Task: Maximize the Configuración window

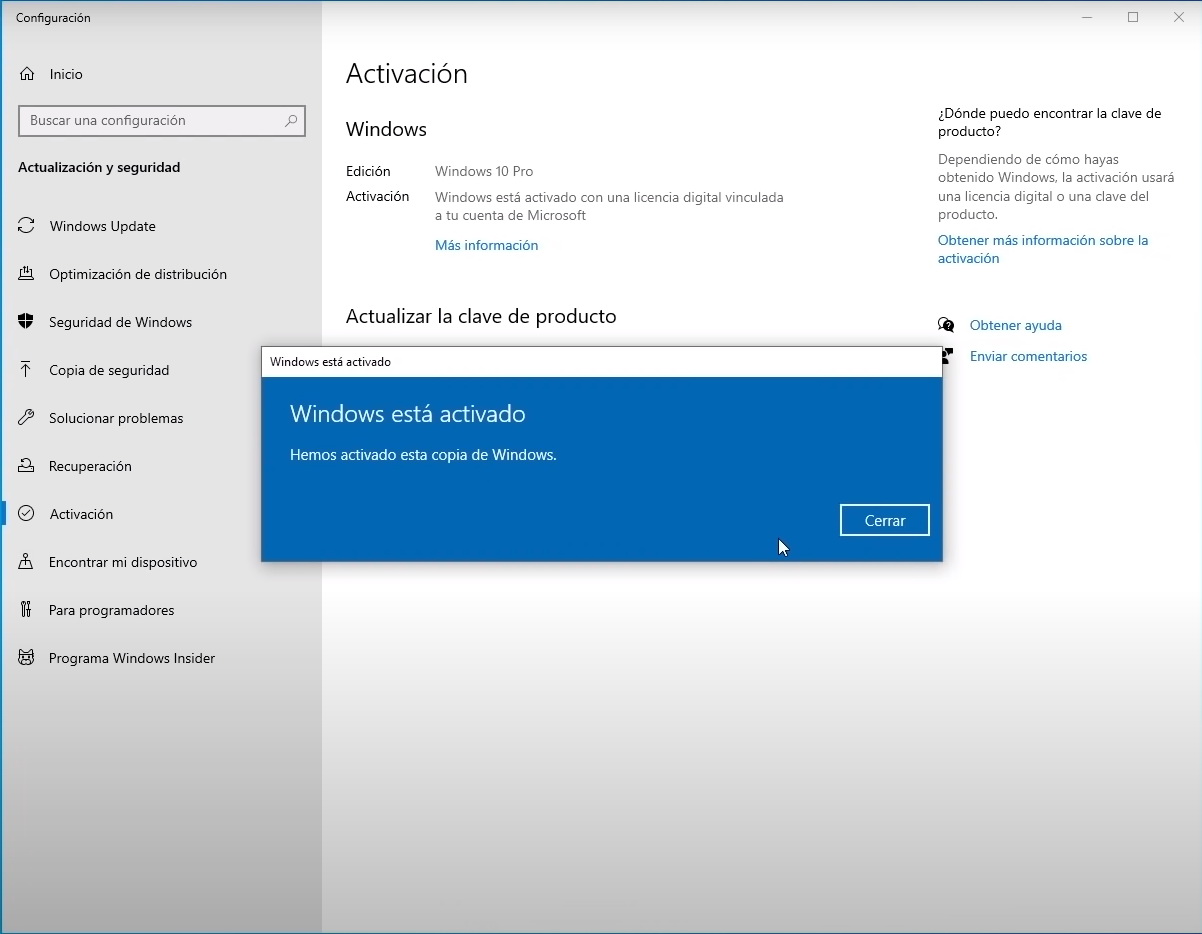Action: [1133, 17]
